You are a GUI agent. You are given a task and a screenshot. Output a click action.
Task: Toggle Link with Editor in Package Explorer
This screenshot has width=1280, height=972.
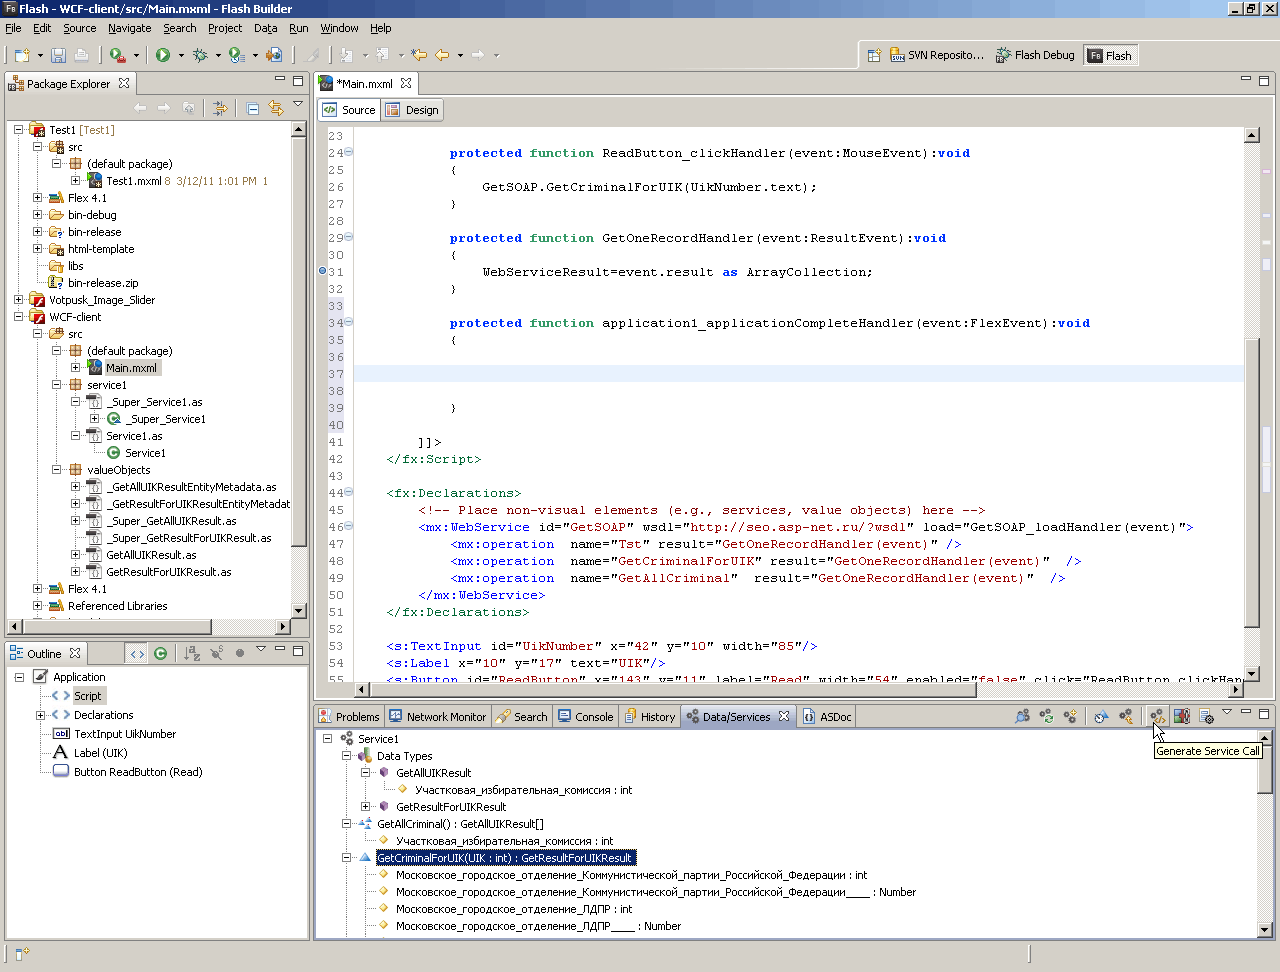click(275, 108)
